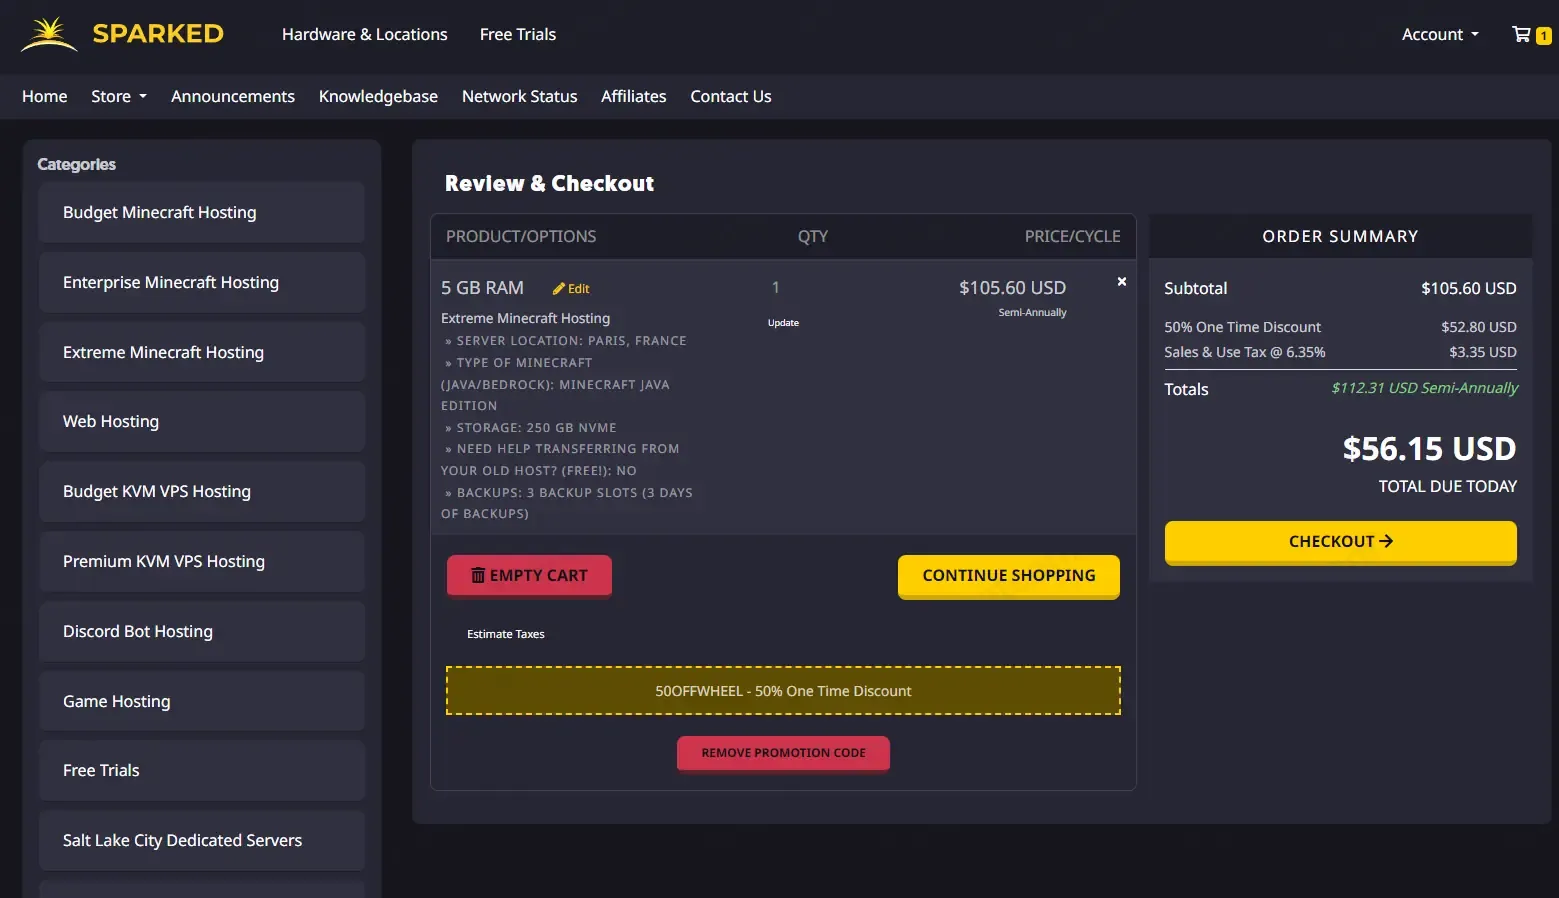Click the 5 GB RAM product title
The height and width of the screenshot is (898, 1559).
pyautogui.click(x=482, y=288)
